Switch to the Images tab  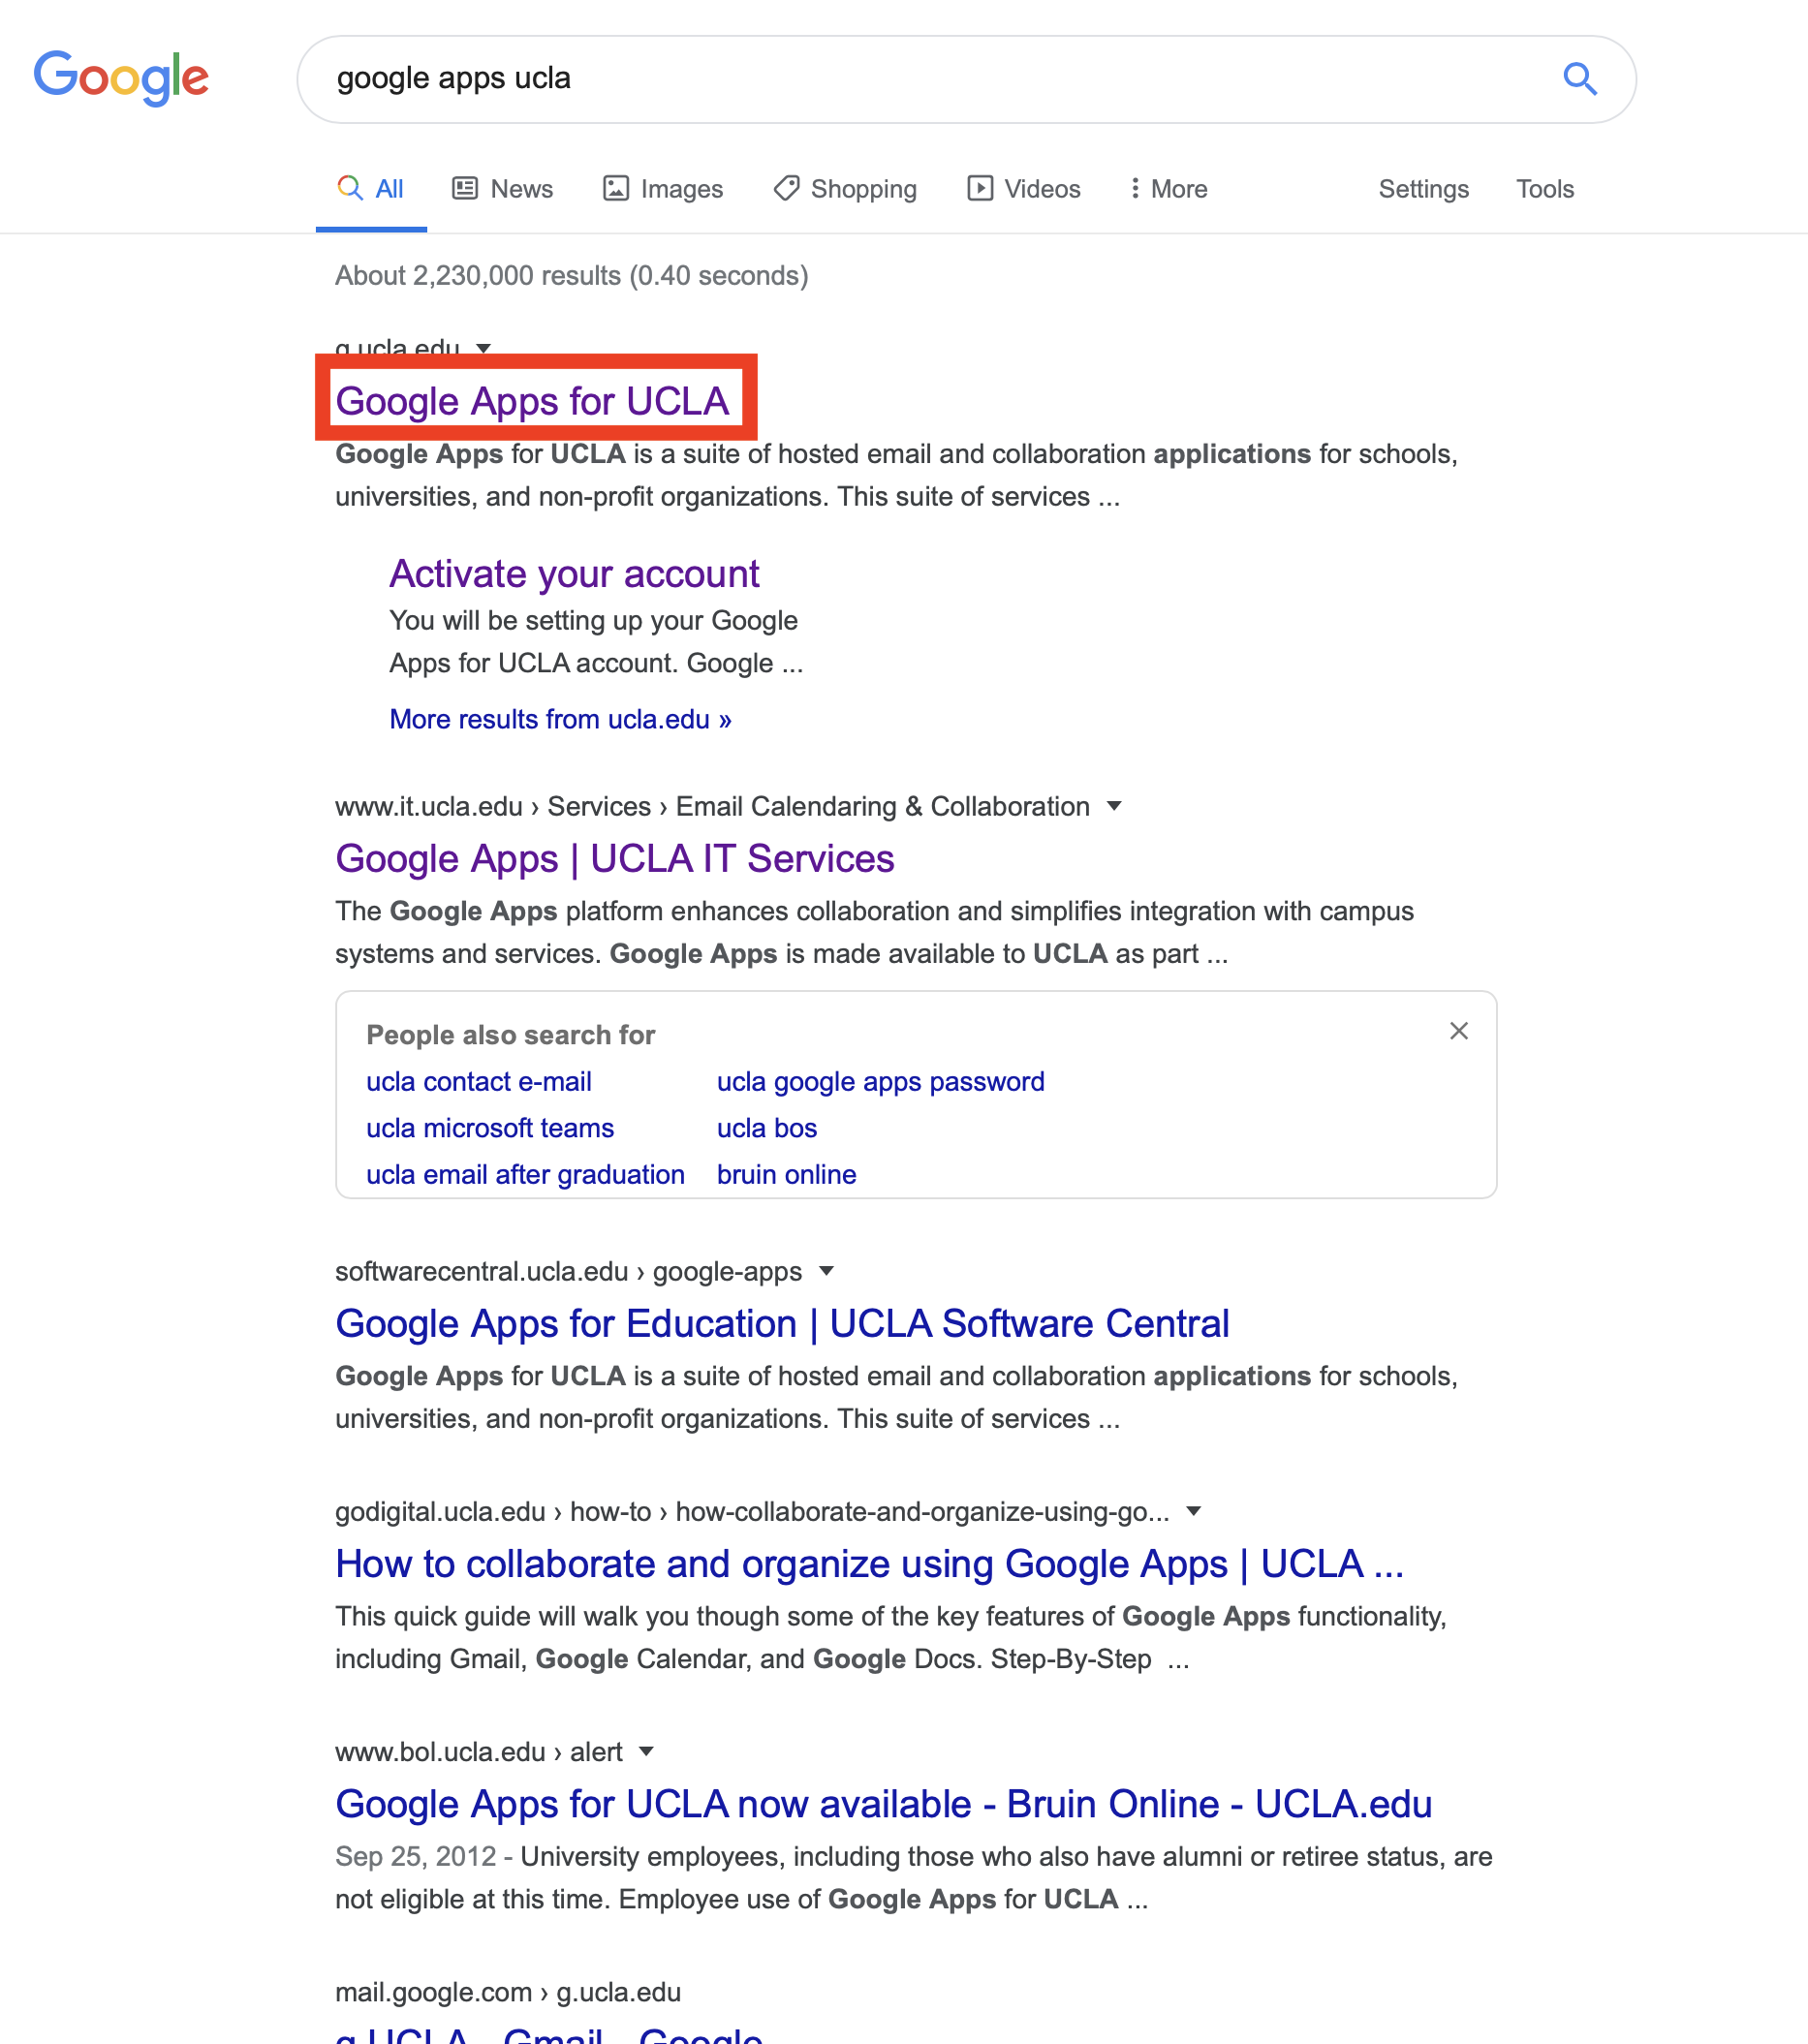point(663,189)
